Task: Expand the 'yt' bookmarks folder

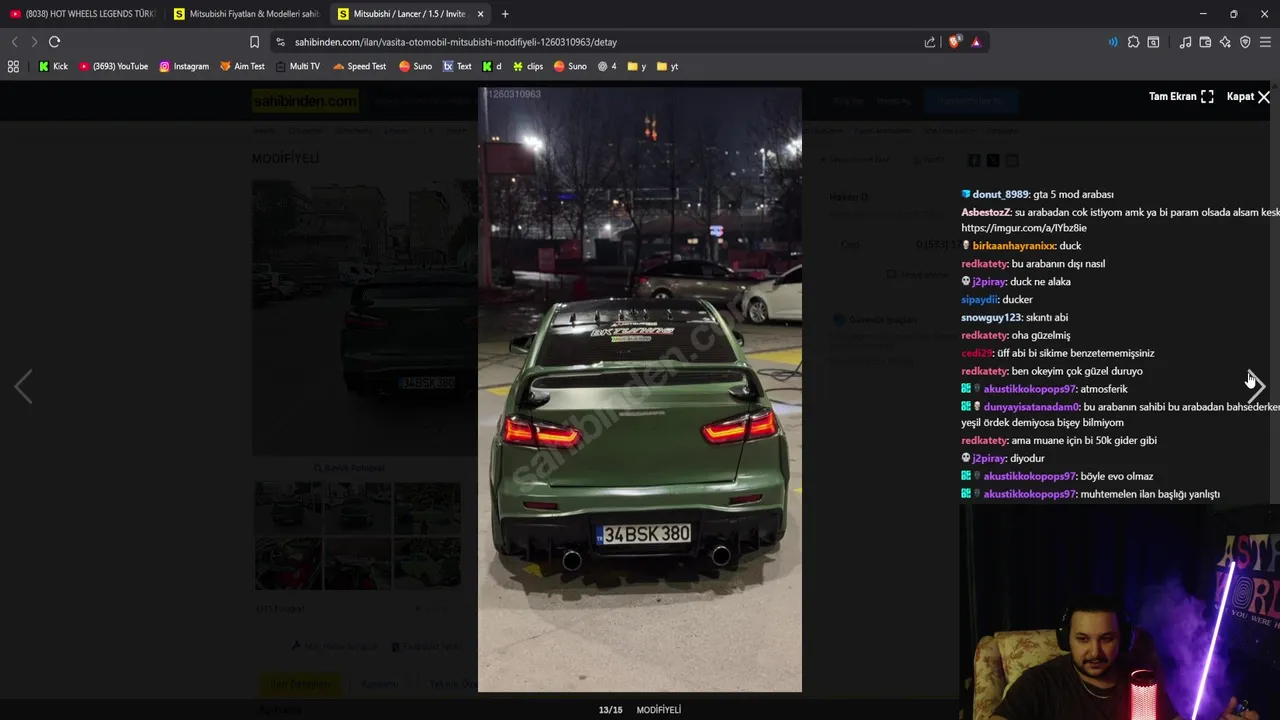Action: [x=668, y=66]
